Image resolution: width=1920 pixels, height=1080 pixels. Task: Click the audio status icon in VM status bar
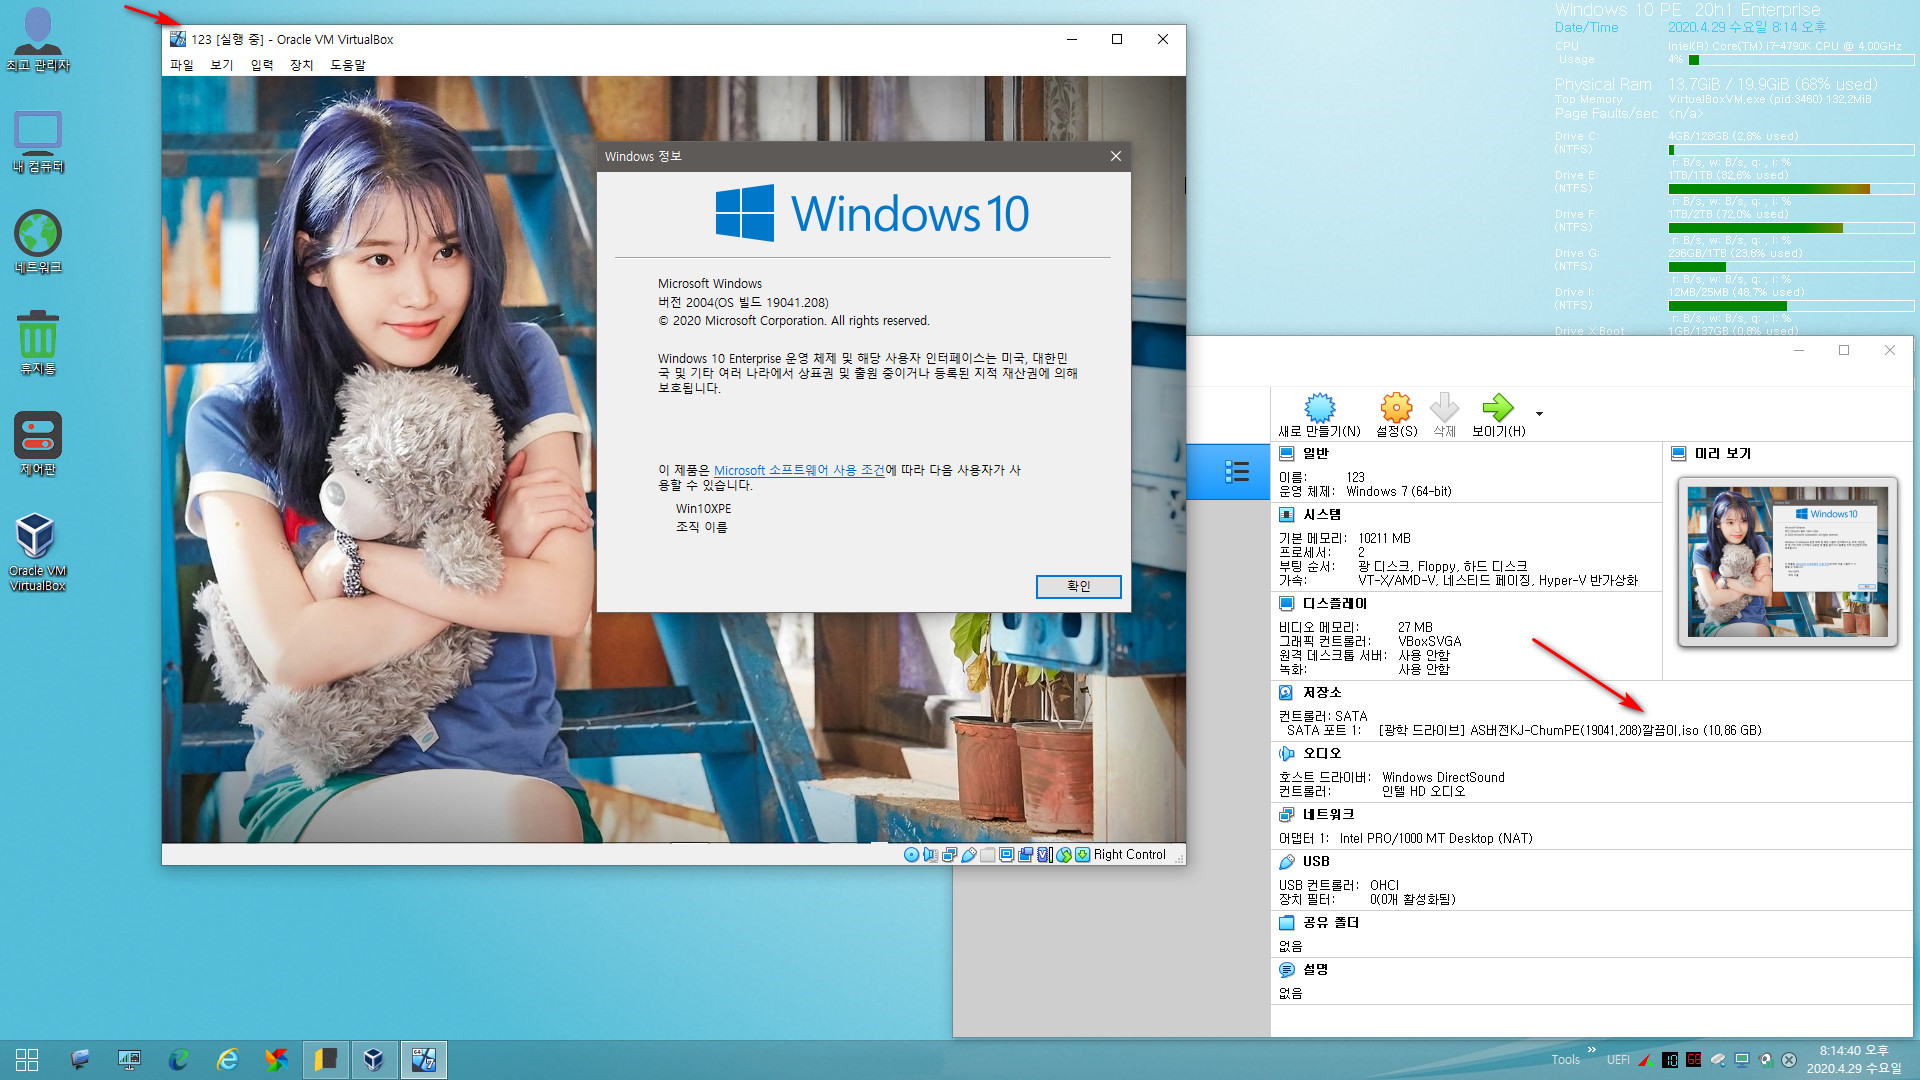(x=930, y=855)
